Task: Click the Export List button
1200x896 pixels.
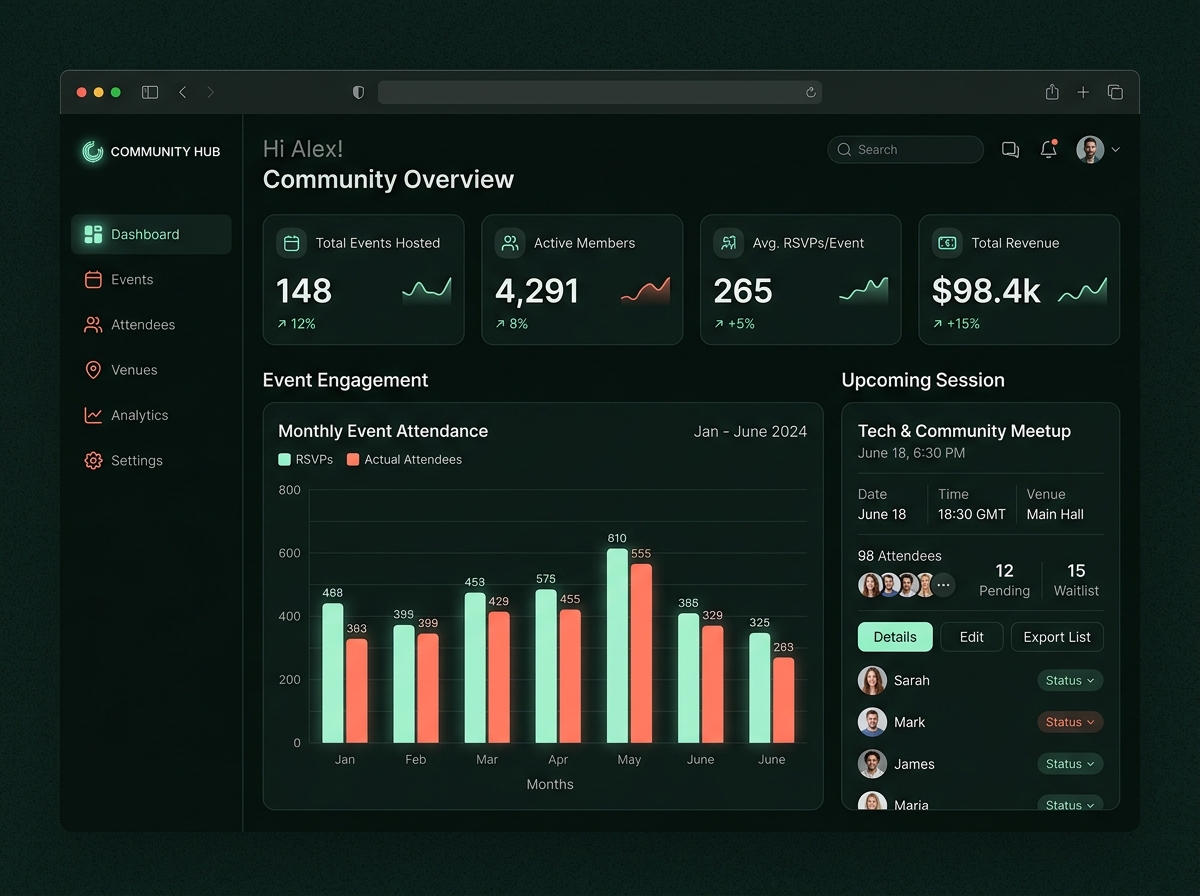Action: [1057, 637]
